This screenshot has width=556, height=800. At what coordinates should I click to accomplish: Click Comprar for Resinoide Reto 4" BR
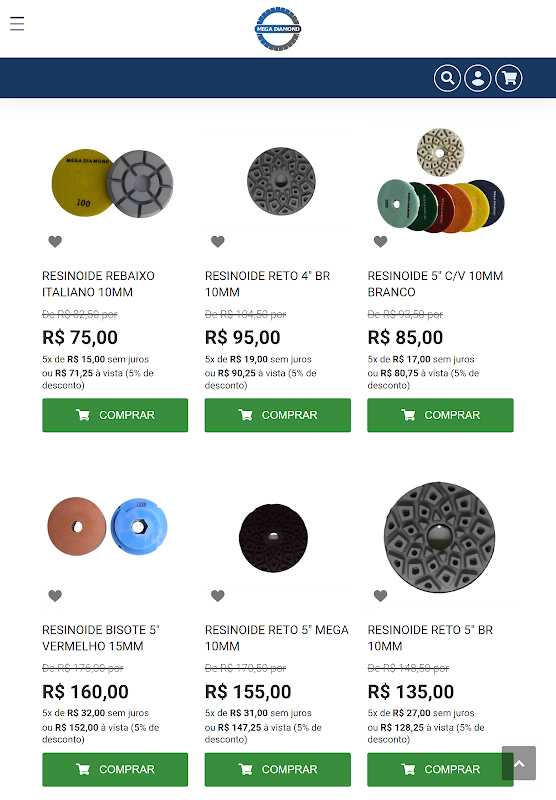[x=278, y=415]
